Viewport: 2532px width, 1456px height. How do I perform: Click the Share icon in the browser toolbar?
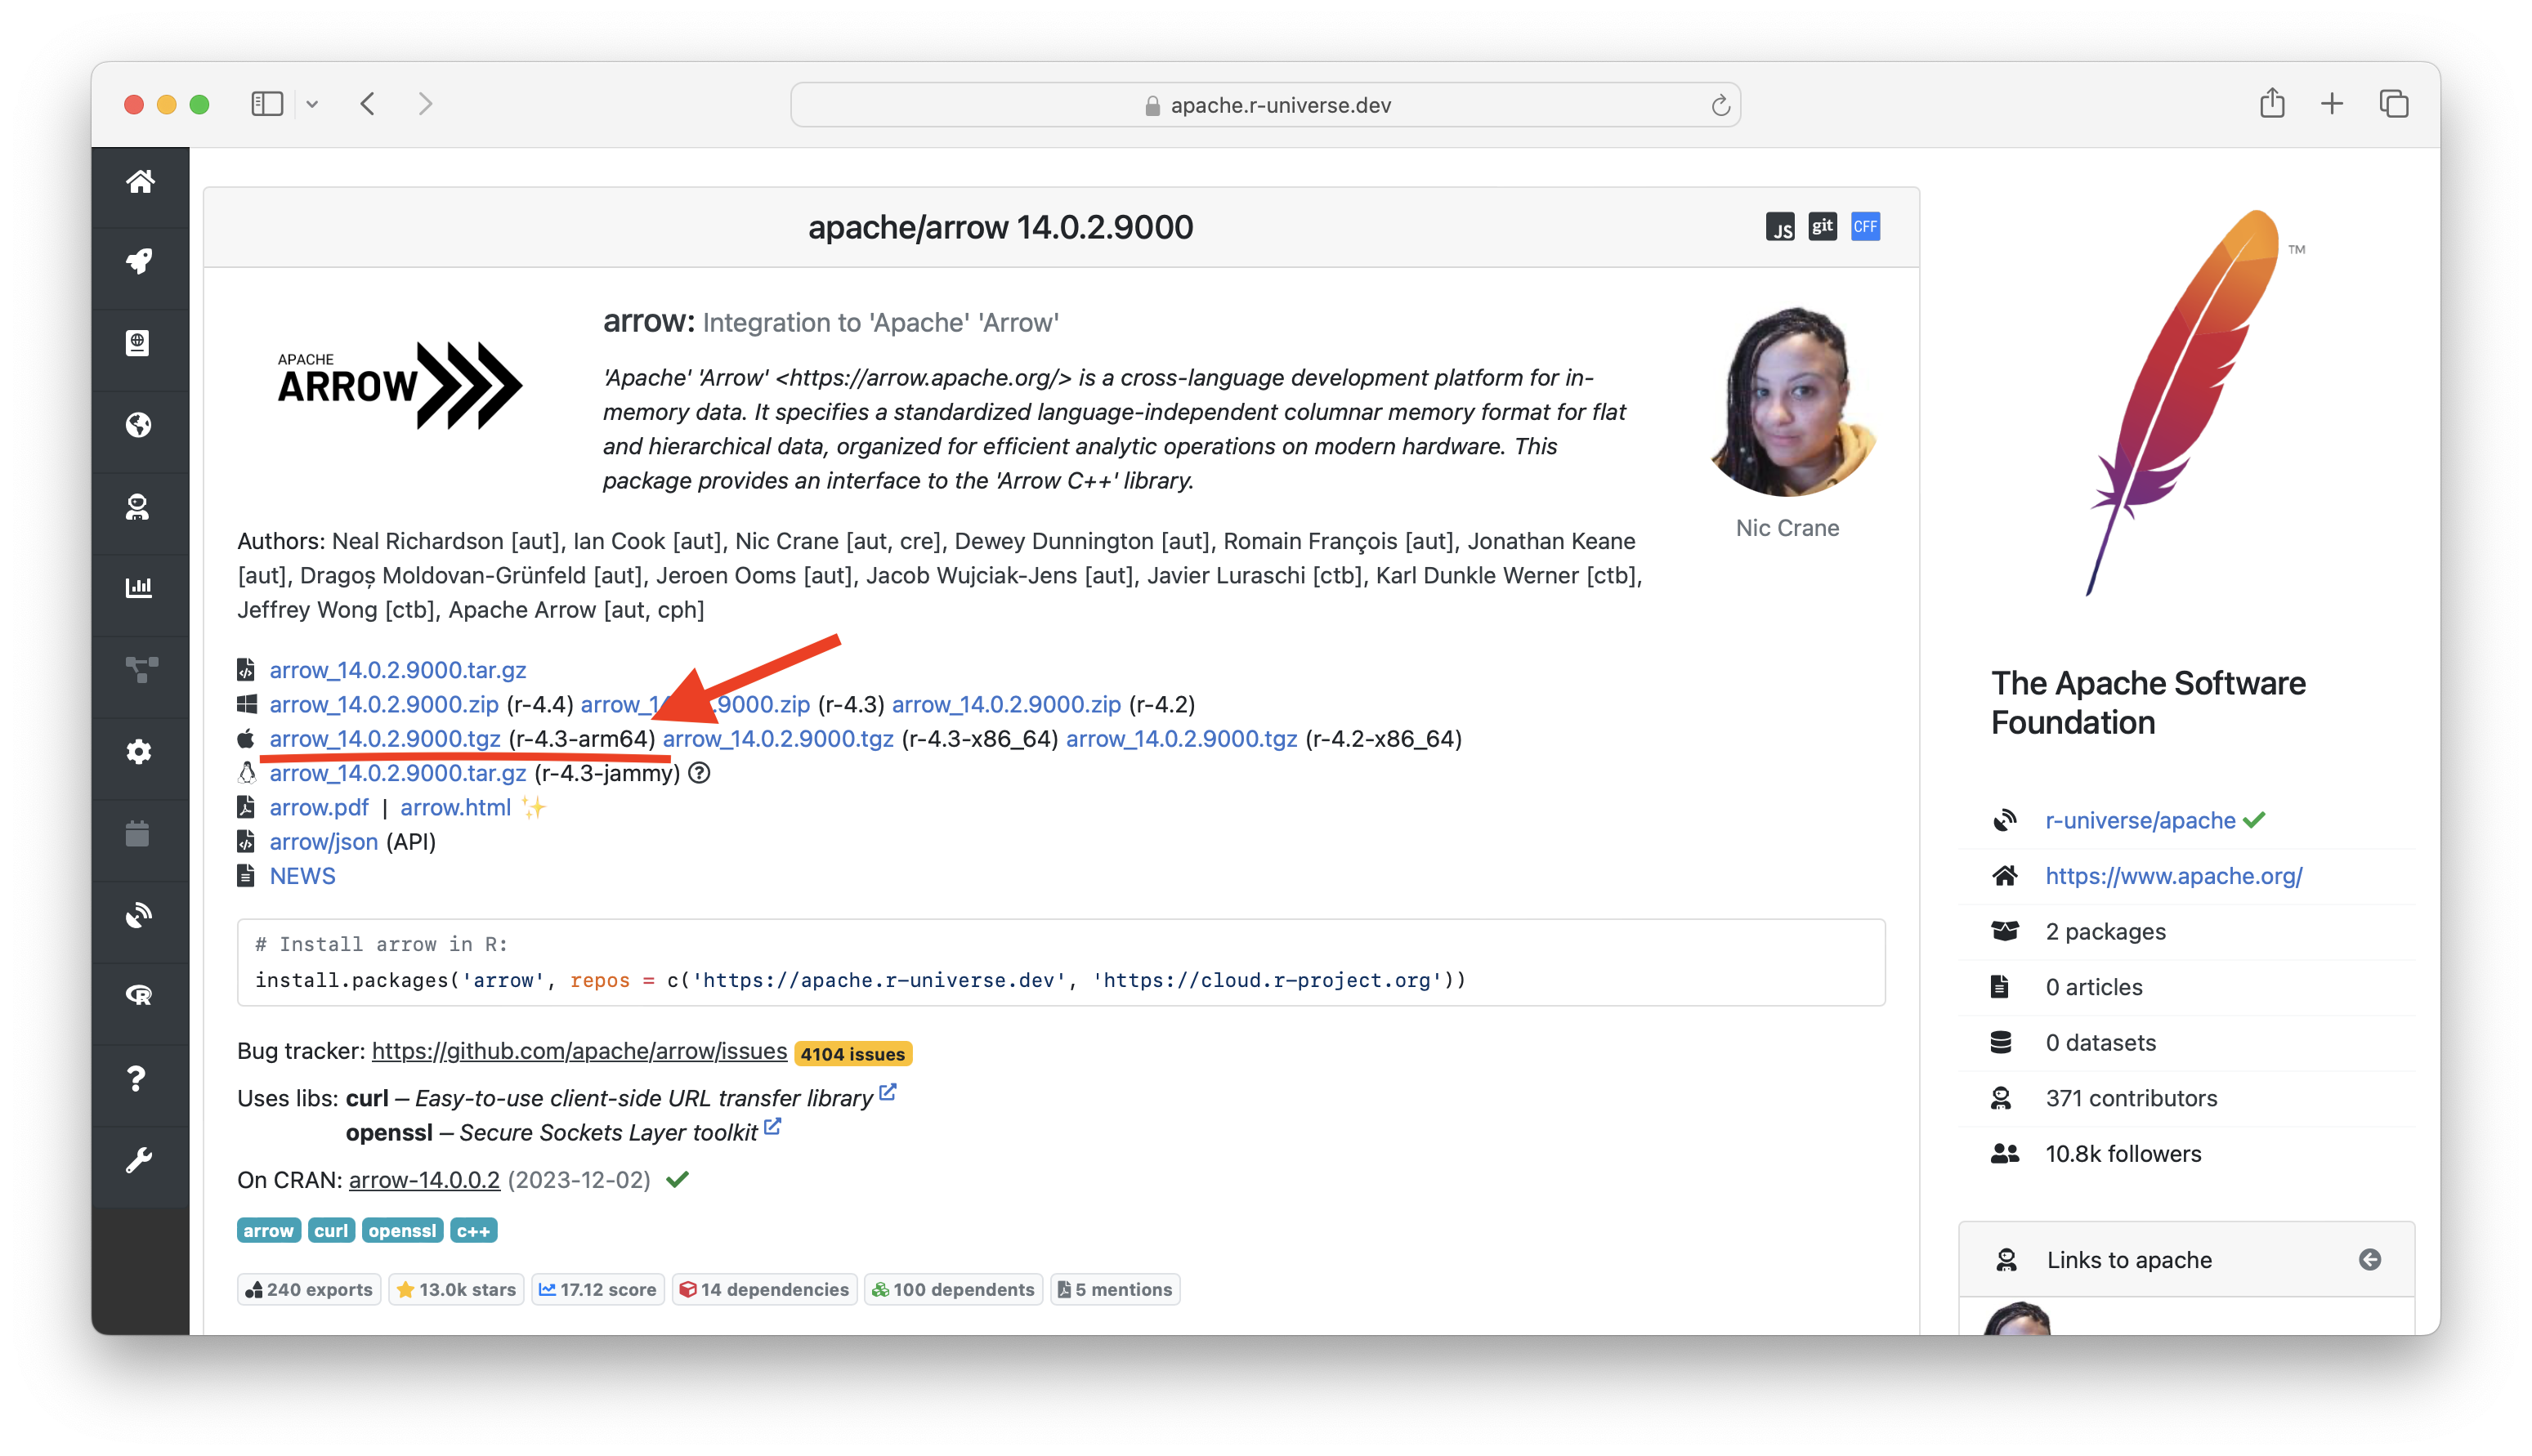tap(2272, 103)
